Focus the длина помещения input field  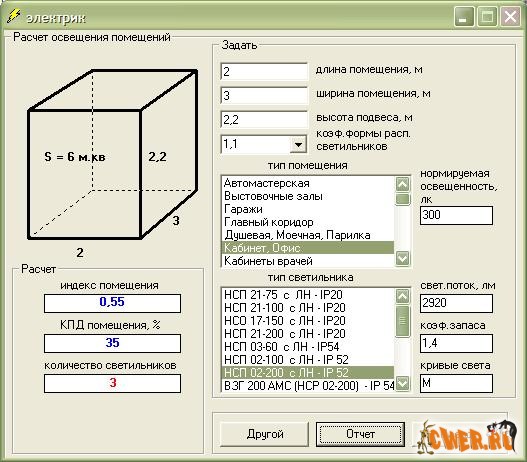pos(264,71)
